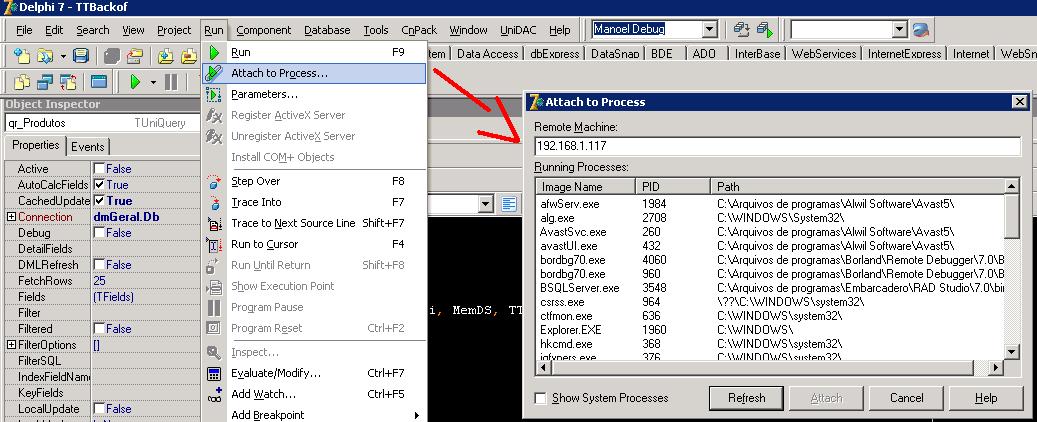Toggle the Active property checkbox
This screenshot has width=1037, height=422.
(x=99, y=169)
